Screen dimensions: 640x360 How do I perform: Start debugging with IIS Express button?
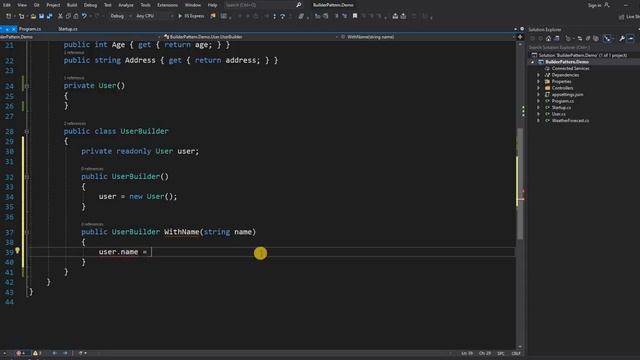pyautogui.click(x=191, y=16)
